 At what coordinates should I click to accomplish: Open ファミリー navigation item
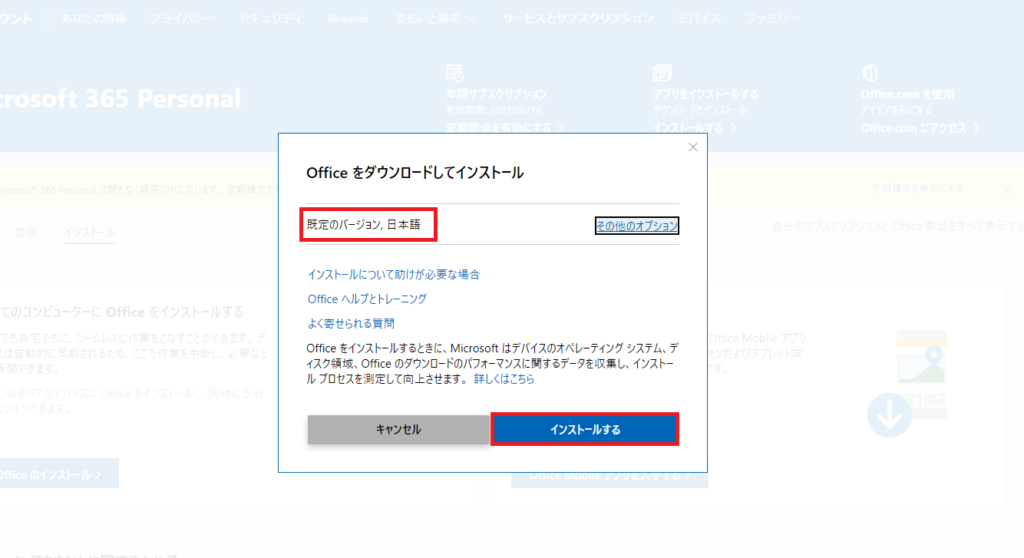(x=772, y=18)
